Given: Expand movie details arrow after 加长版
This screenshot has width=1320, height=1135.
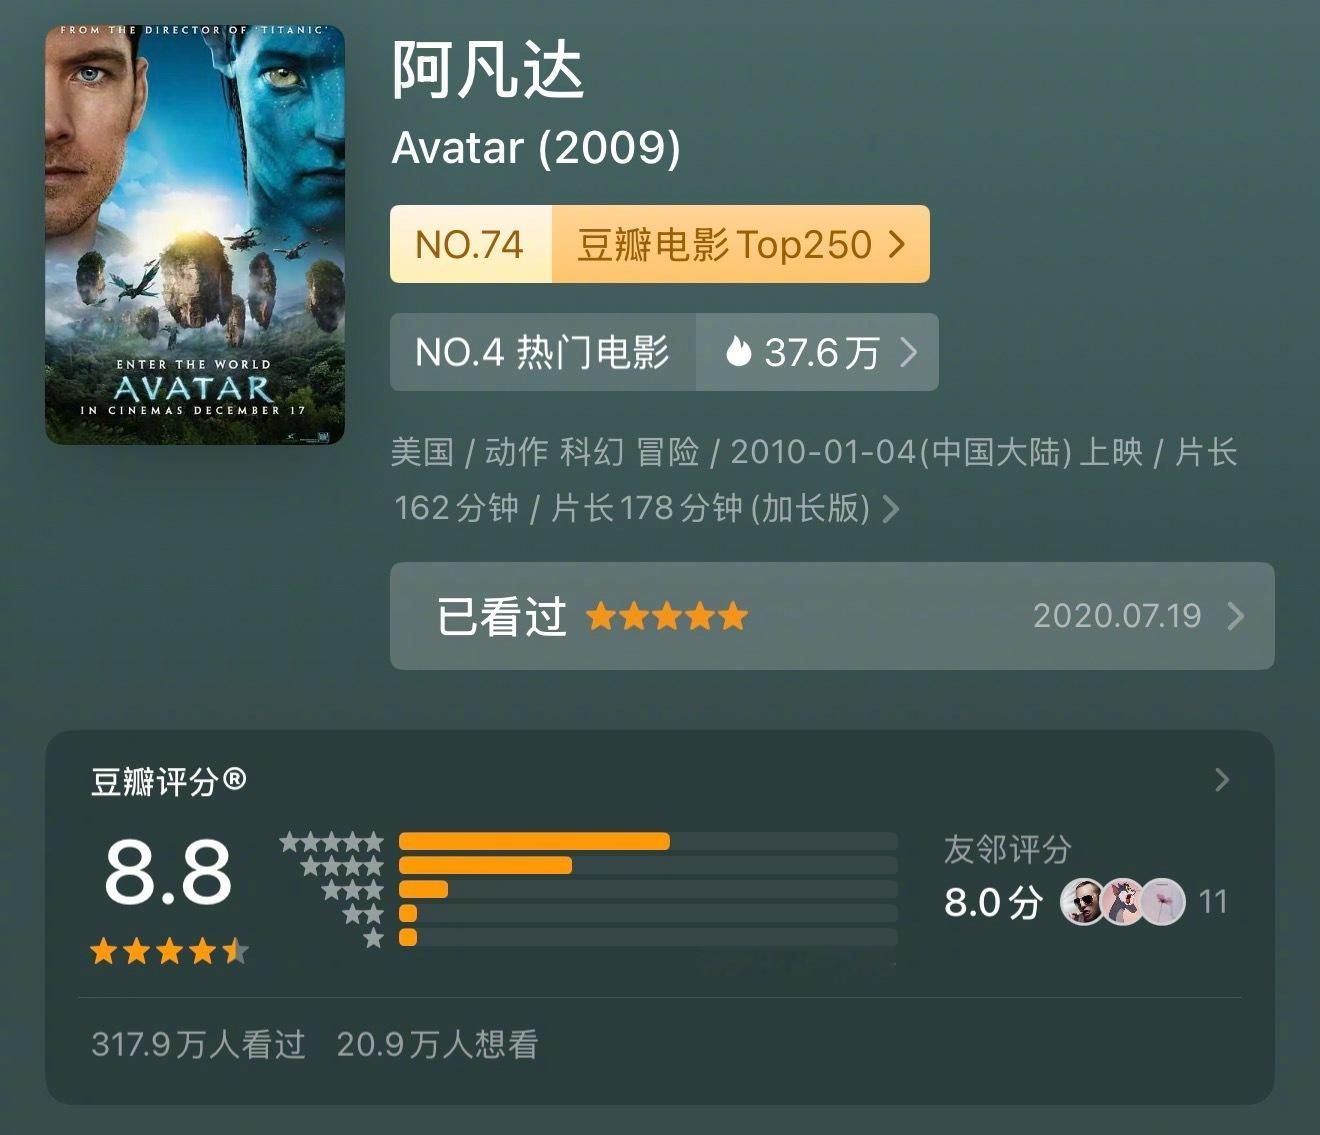Looking at the screenshot, I should point(890,509).
